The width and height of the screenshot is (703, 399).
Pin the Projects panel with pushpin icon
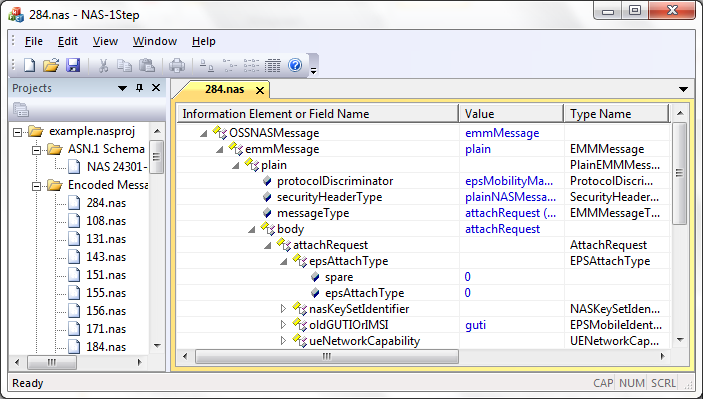[139, 88]
